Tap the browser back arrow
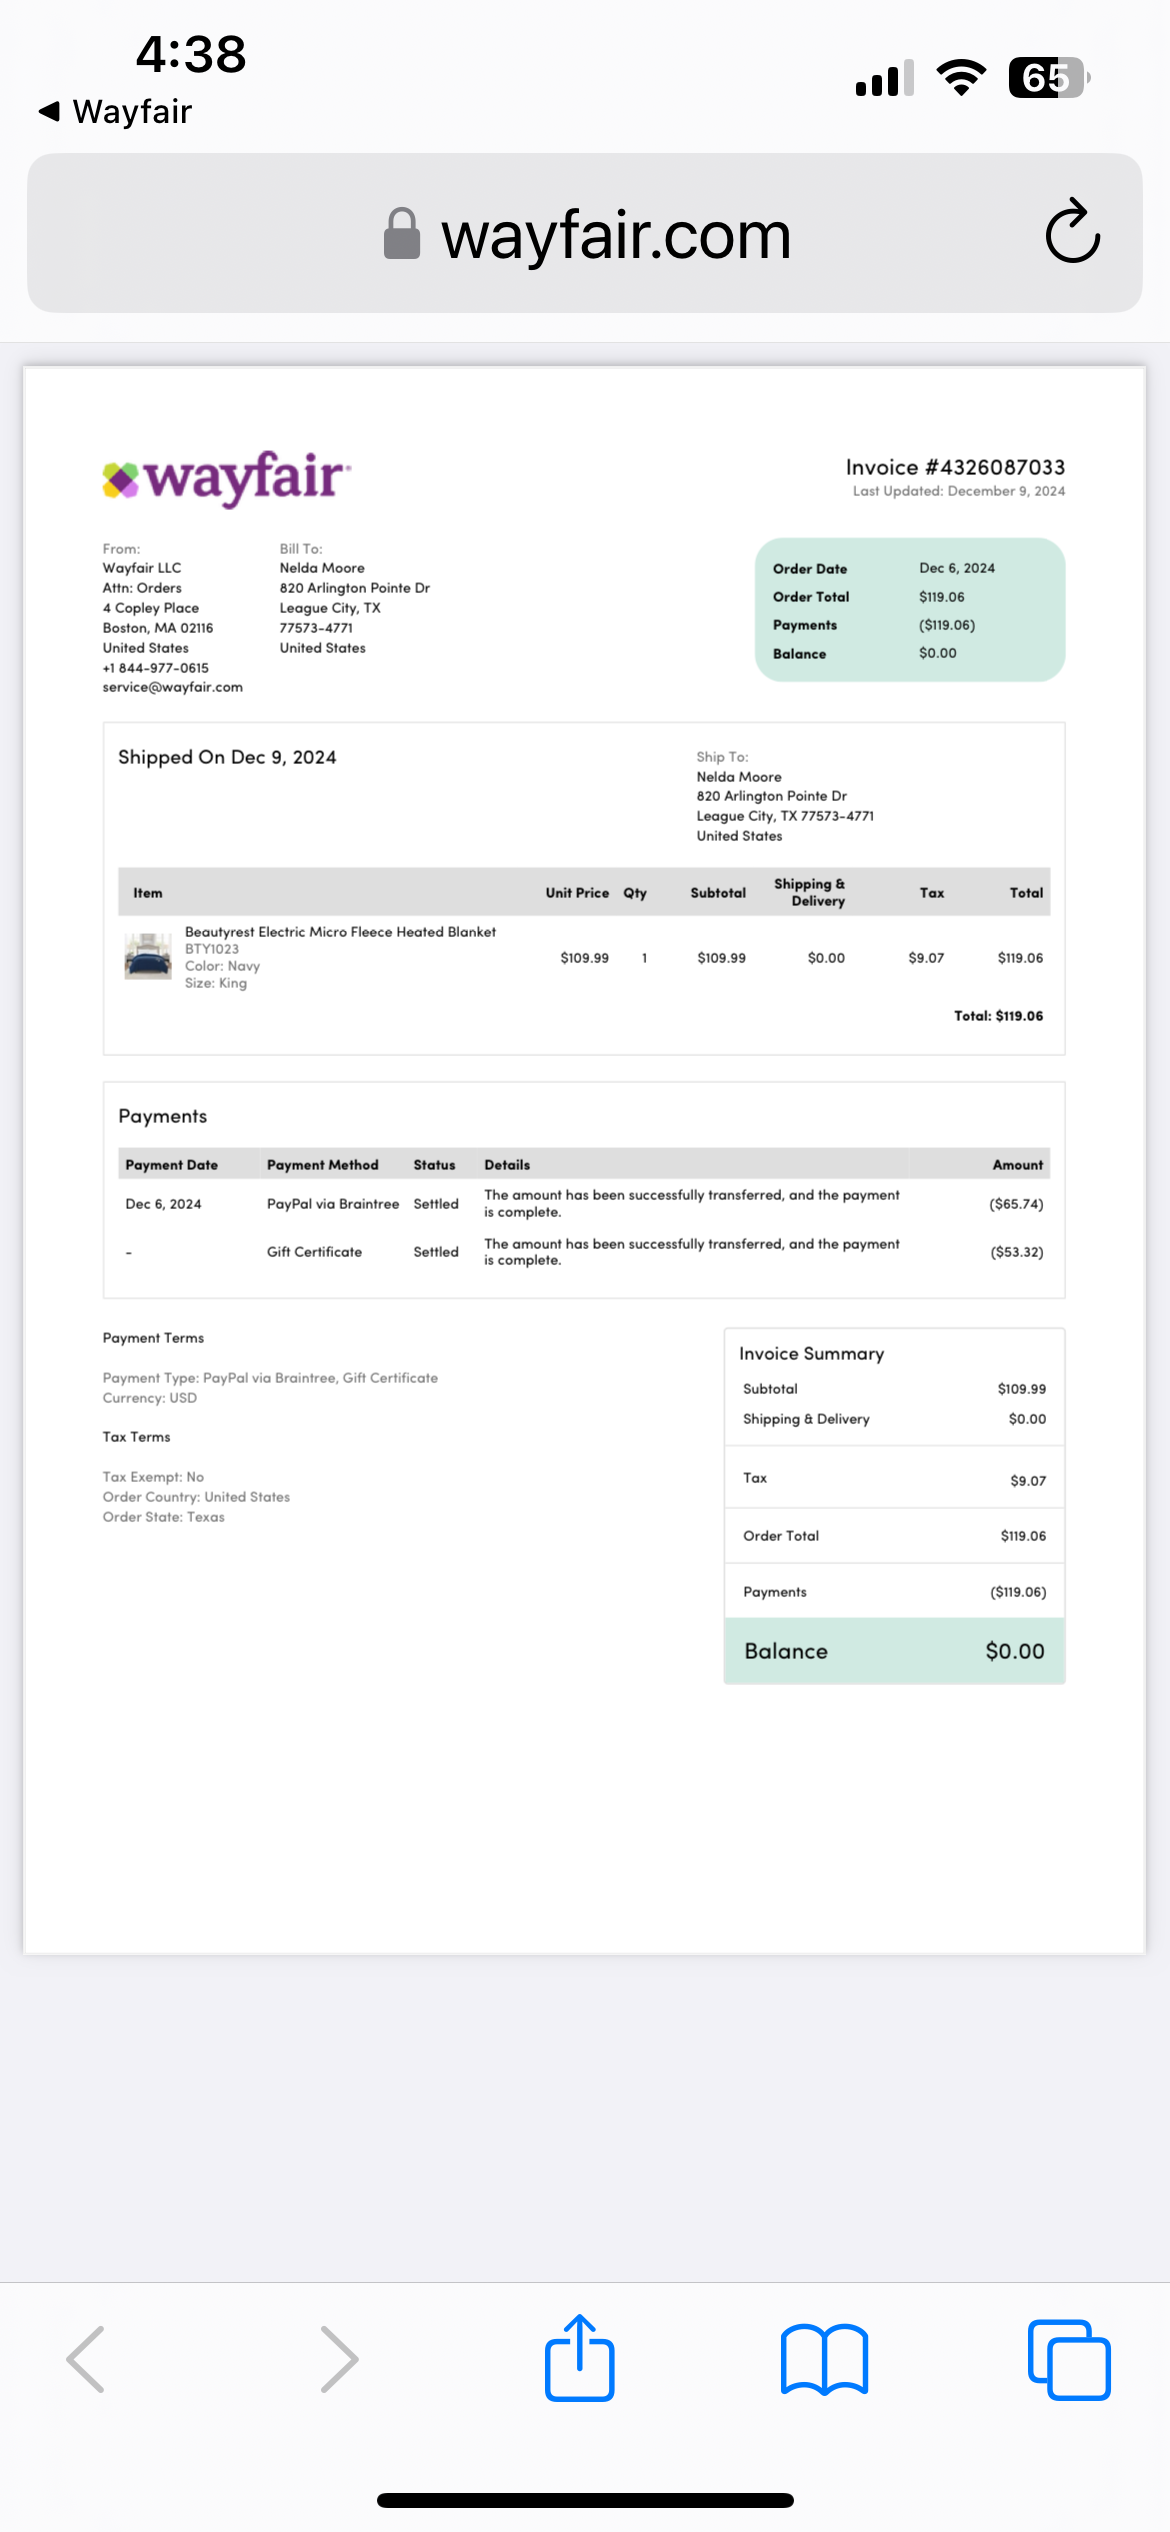Image resolution: width=1170 pixels, height=2532 pixels. (86, 2359)
